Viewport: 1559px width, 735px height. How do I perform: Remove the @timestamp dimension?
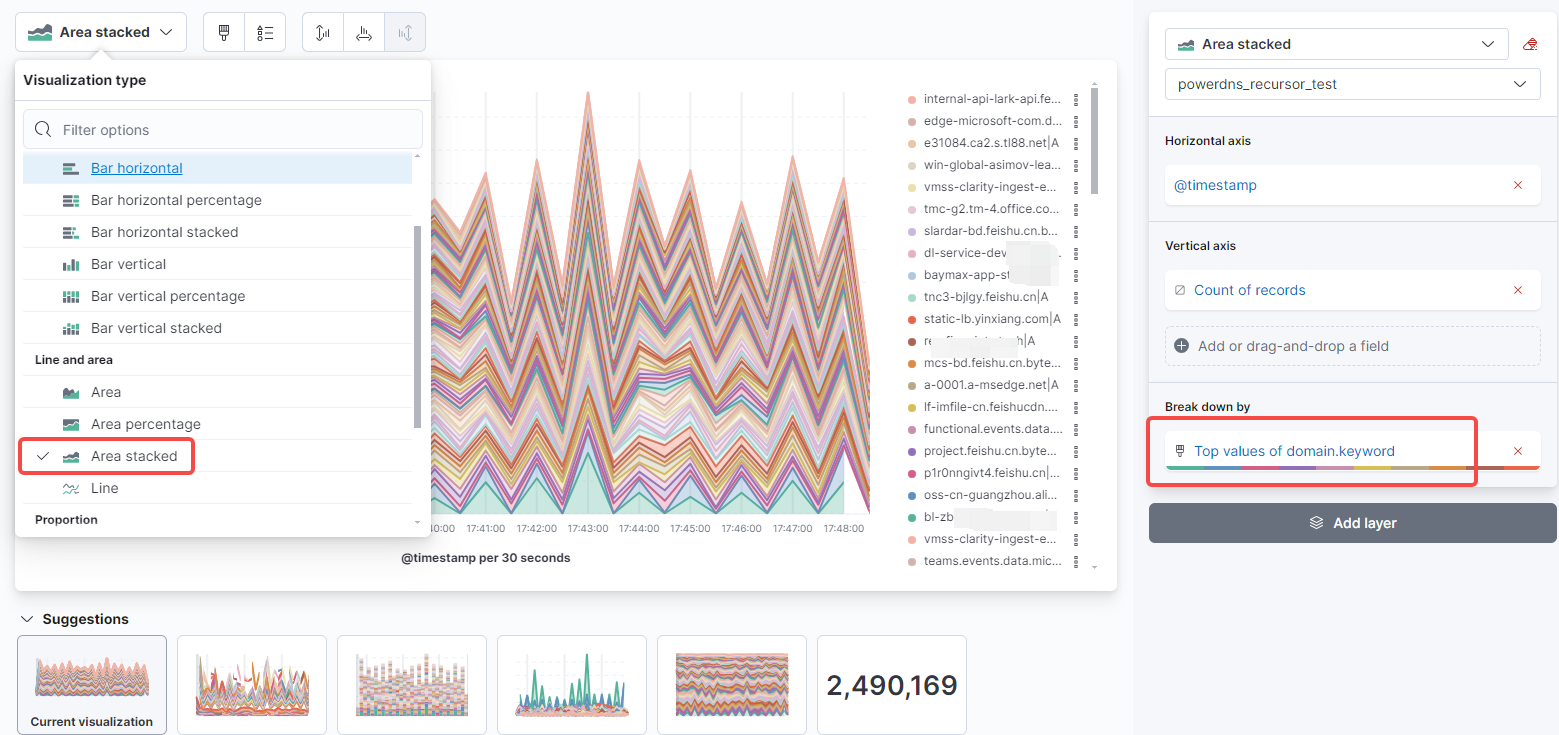pyautogui.click(x=1518, y=185)
